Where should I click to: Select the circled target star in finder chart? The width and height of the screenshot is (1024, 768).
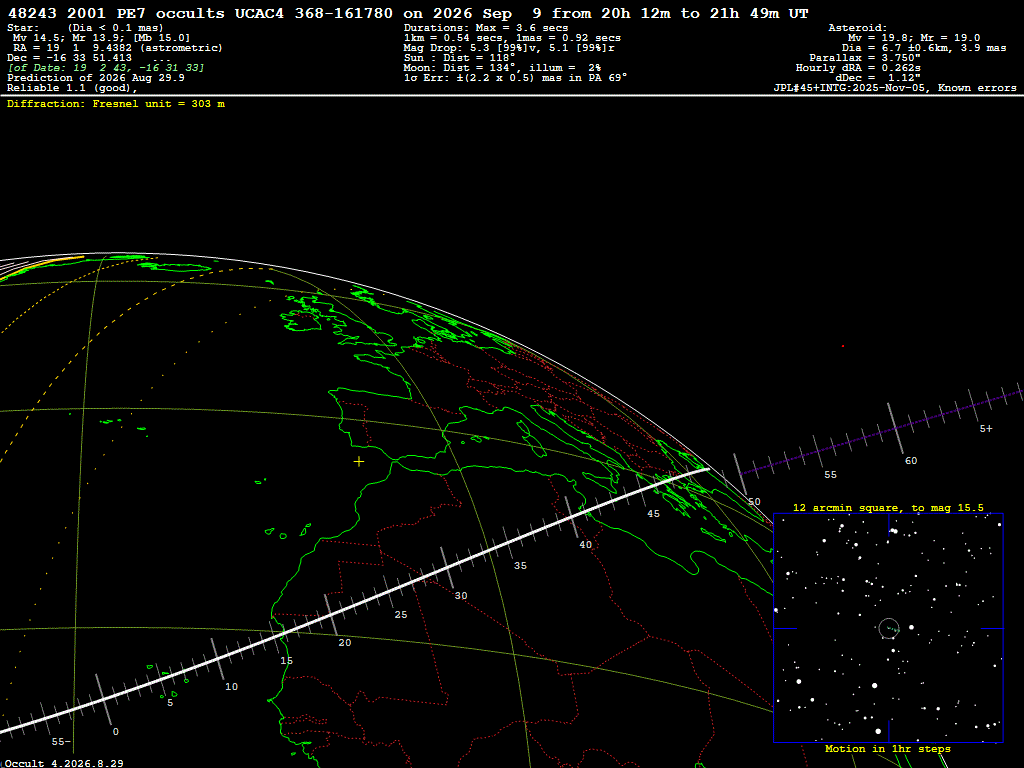click(889, 628)
